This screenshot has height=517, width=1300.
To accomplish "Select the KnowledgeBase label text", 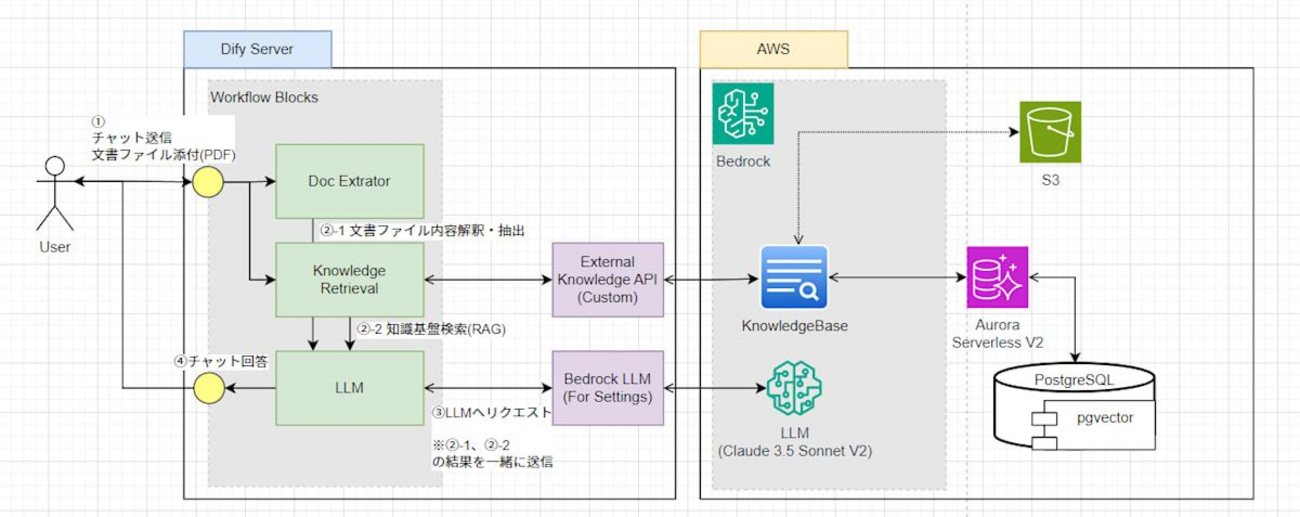I will point(795,325).
